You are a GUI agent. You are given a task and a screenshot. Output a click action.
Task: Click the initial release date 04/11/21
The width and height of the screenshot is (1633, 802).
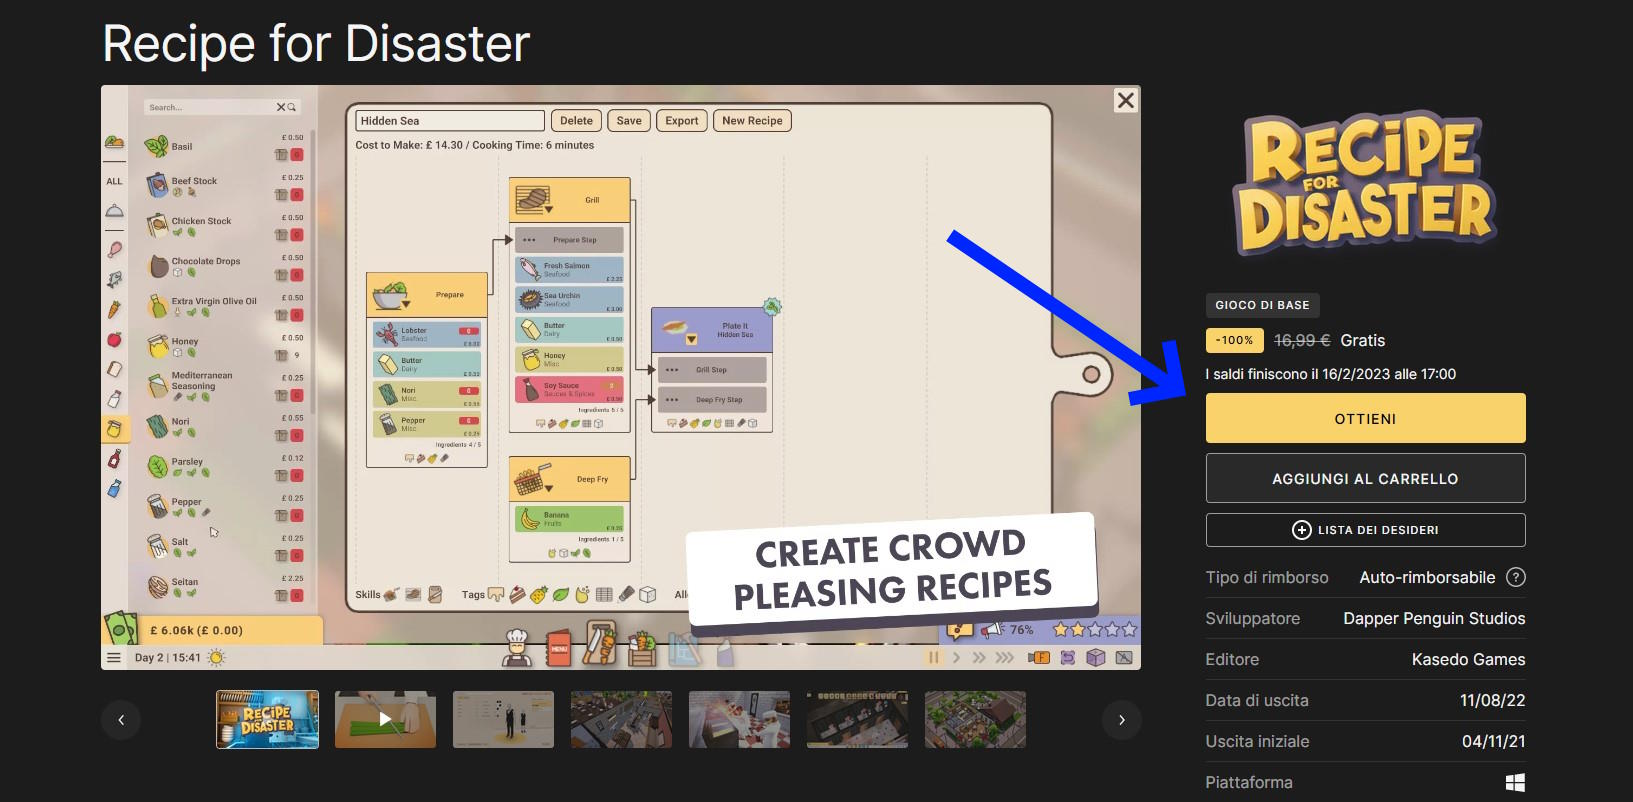1493,741
